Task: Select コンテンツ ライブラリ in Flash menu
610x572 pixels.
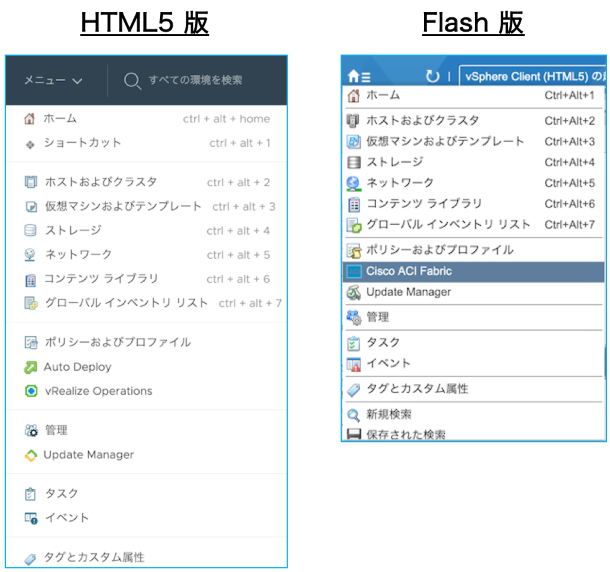Action: click(473, 204)
